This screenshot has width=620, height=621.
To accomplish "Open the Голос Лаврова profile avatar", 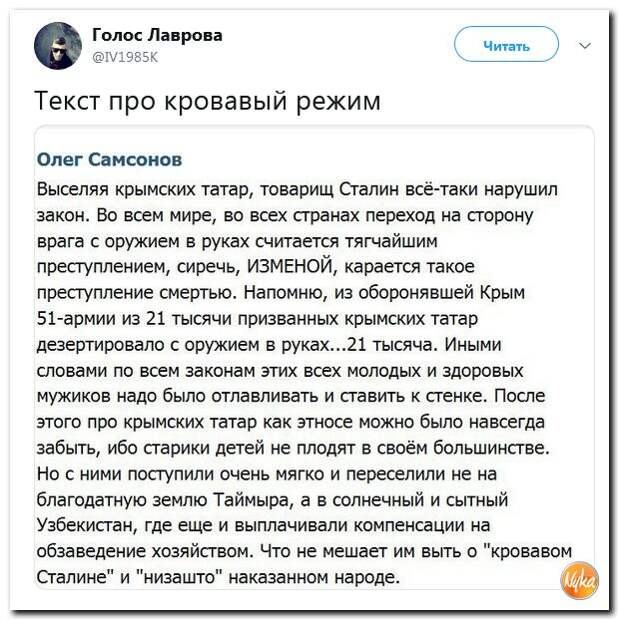I will coord(58,46).
